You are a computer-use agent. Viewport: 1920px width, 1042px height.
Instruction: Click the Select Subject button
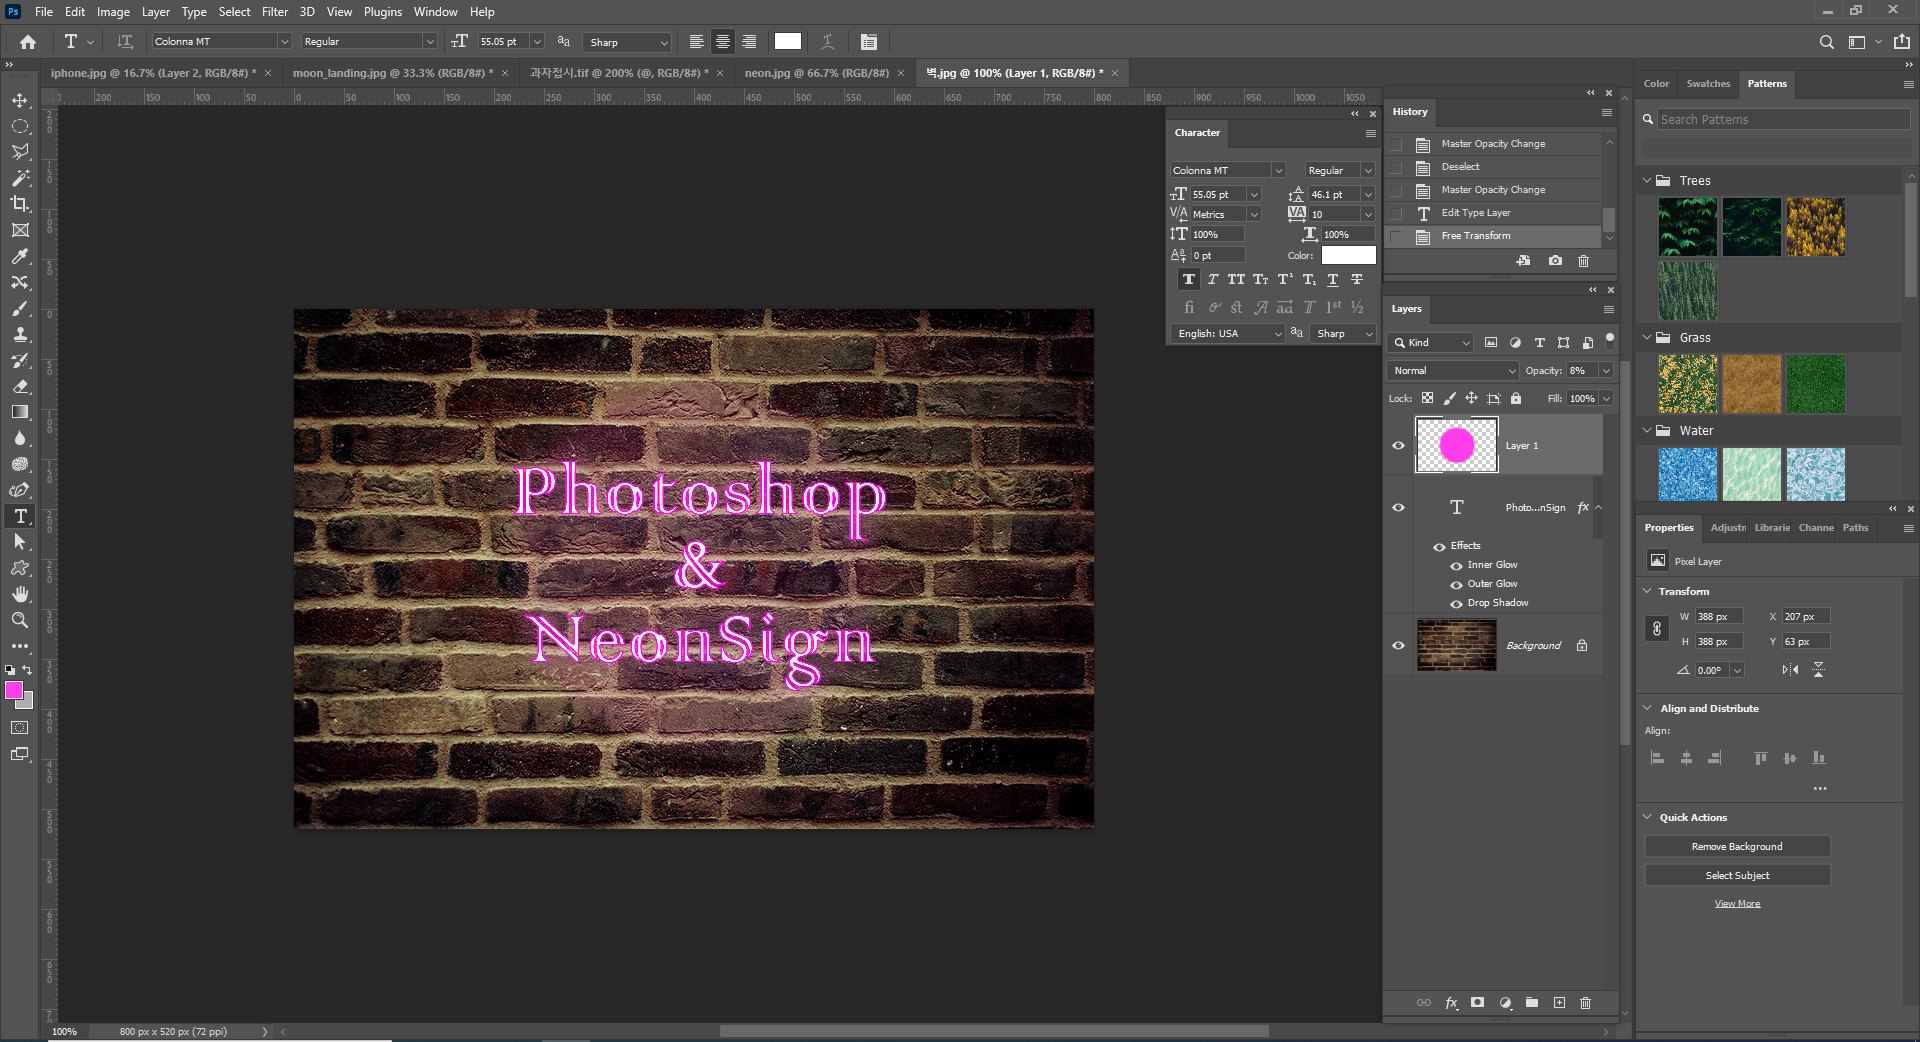(1737, 876)
